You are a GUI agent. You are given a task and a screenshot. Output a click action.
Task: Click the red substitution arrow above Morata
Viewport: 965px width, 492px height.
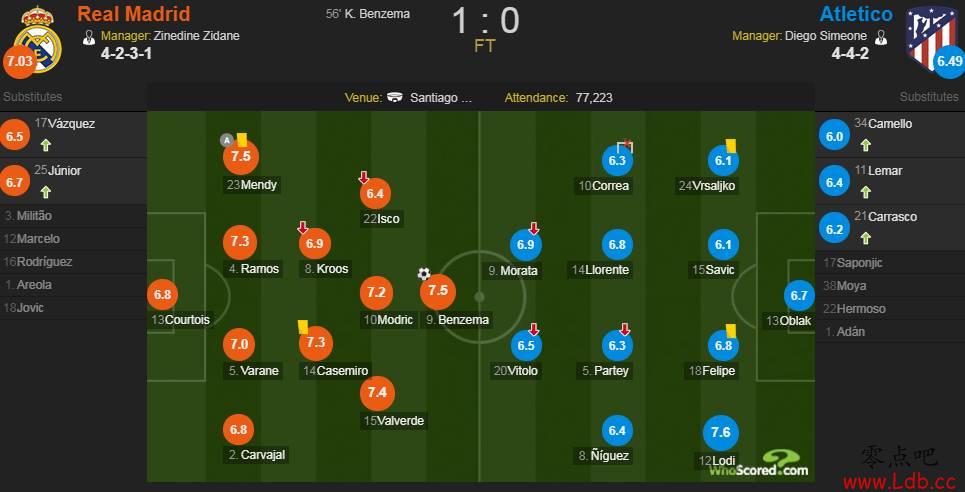click(x=533, y=229)
